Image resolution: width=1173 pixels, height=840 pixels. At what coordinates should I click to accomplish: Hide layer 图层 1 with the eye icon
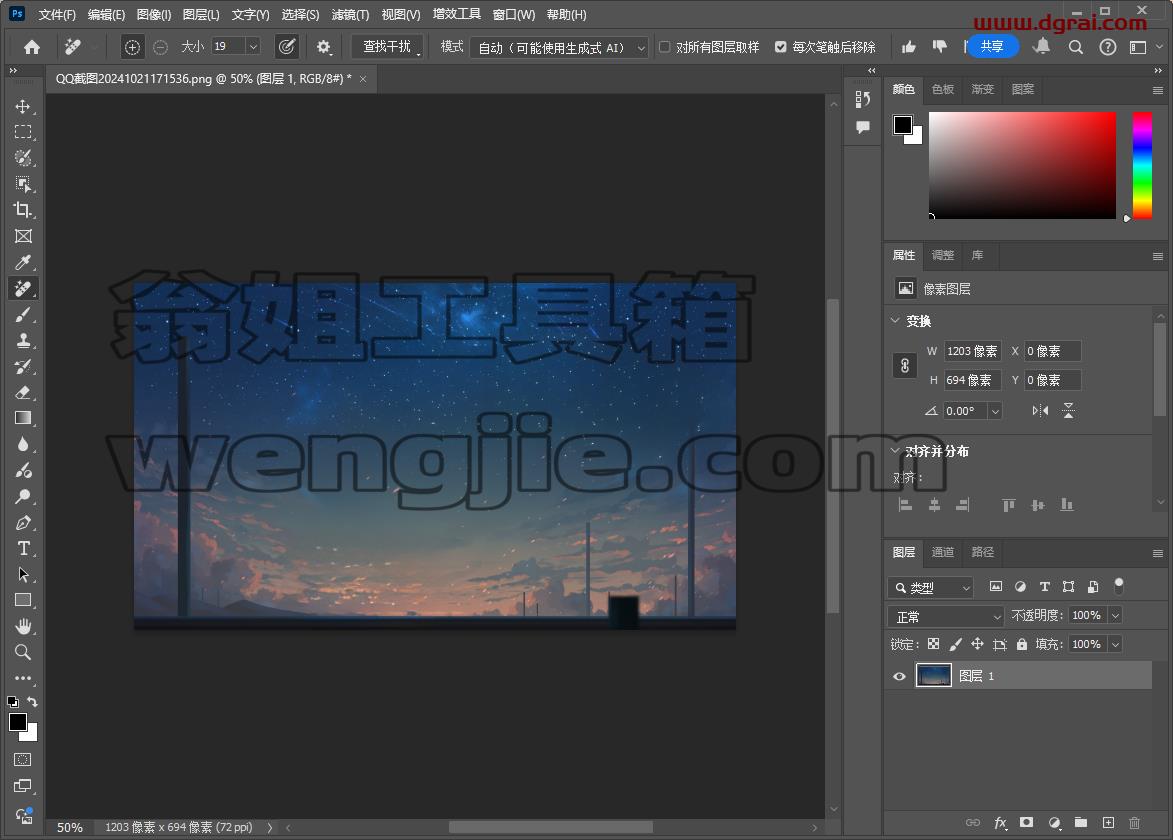pyautogui.click(x=899, y=676)
